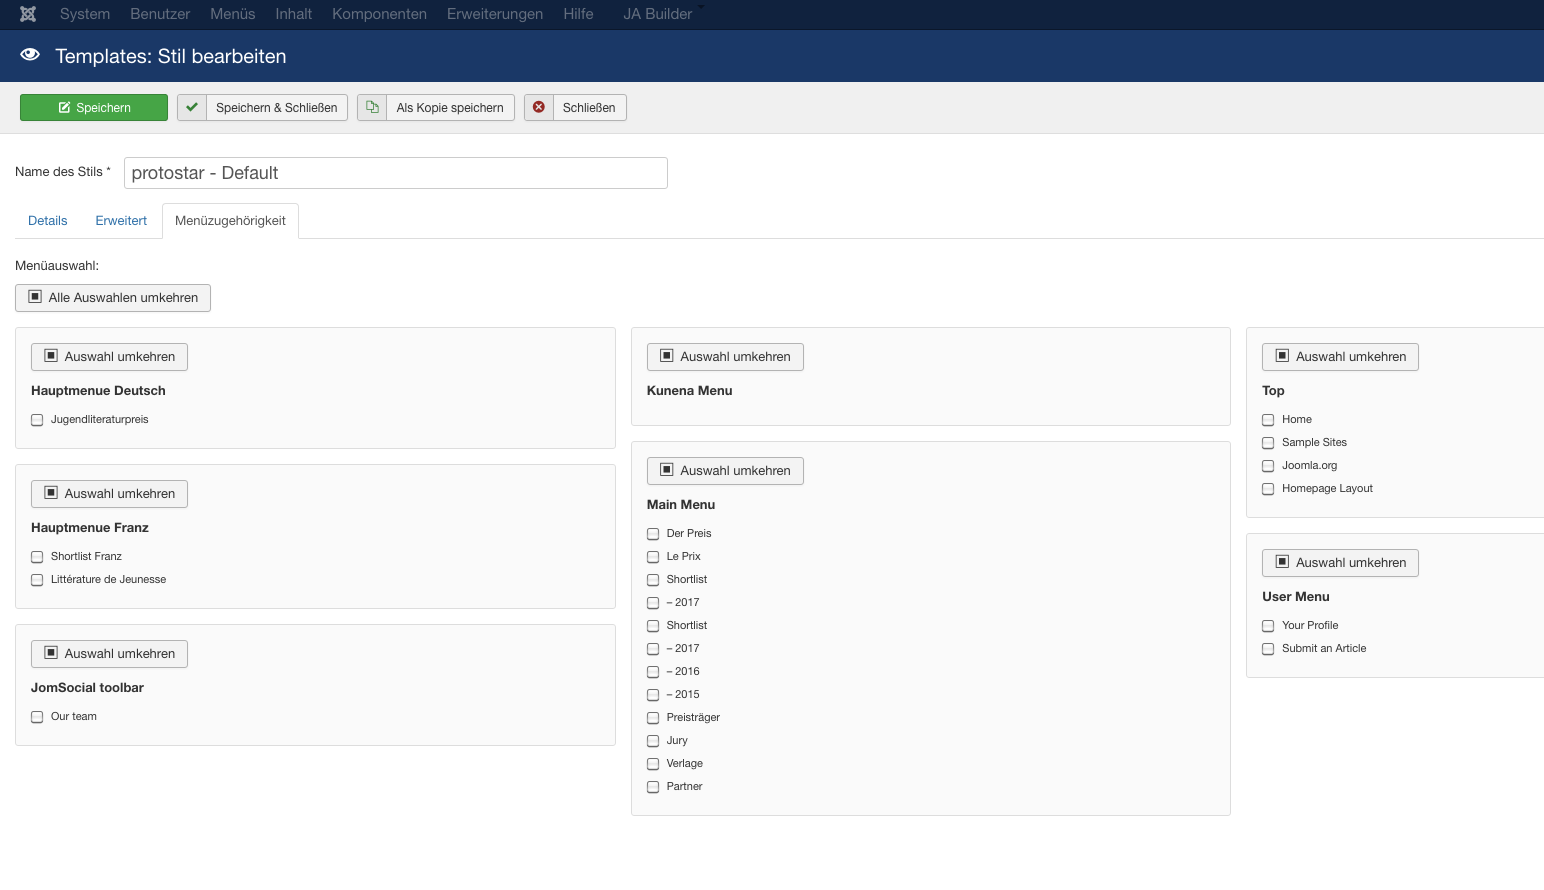Click the User Menu heading
Image resolution: width=1544 pixels, height=890 pixels.
point(1296,597)
